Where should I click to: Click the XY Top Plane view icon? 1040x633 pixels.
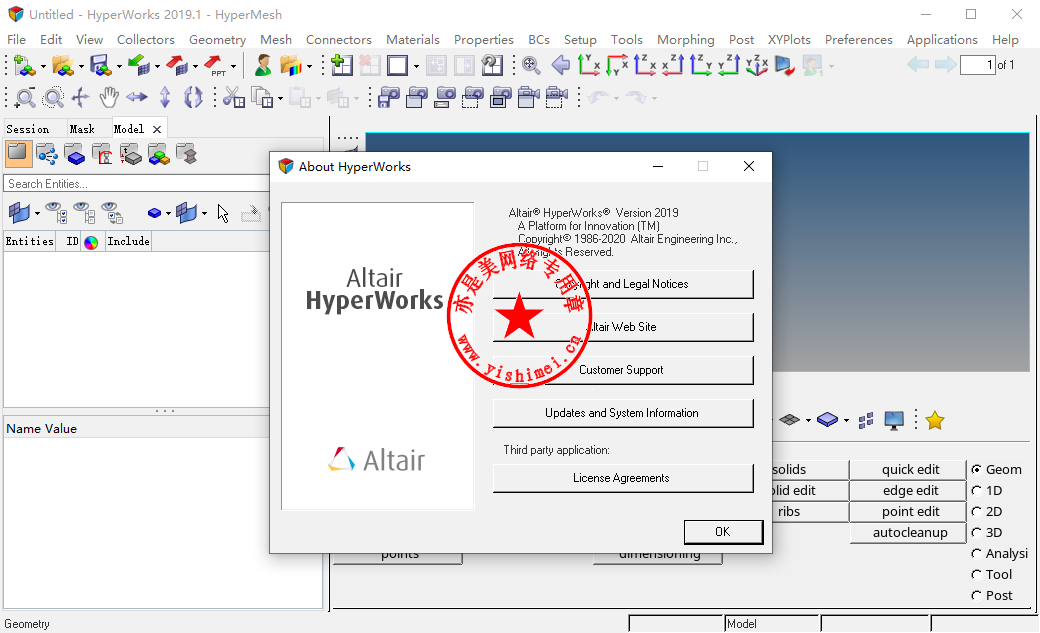[589, 65]
